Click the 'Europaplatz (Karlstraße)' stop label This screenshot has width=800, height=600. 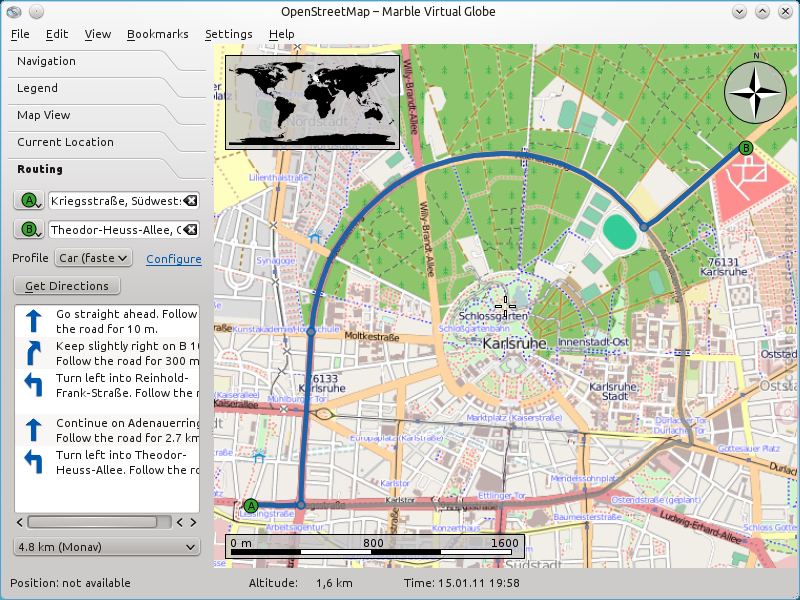[x=396, y=438]
